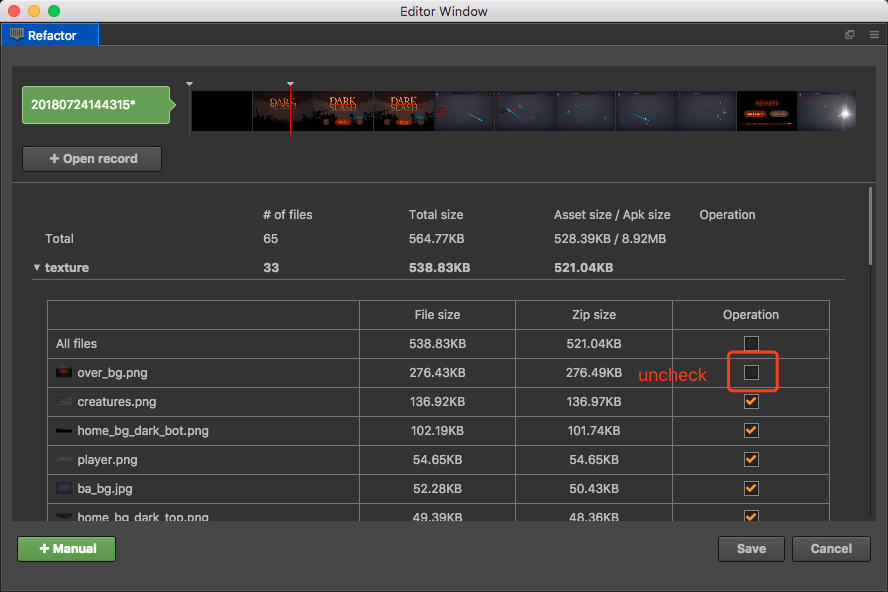The width and height of the screenshot is (888, 592).
Task: Click the creatures.png file name
Action: click(117, 402)
